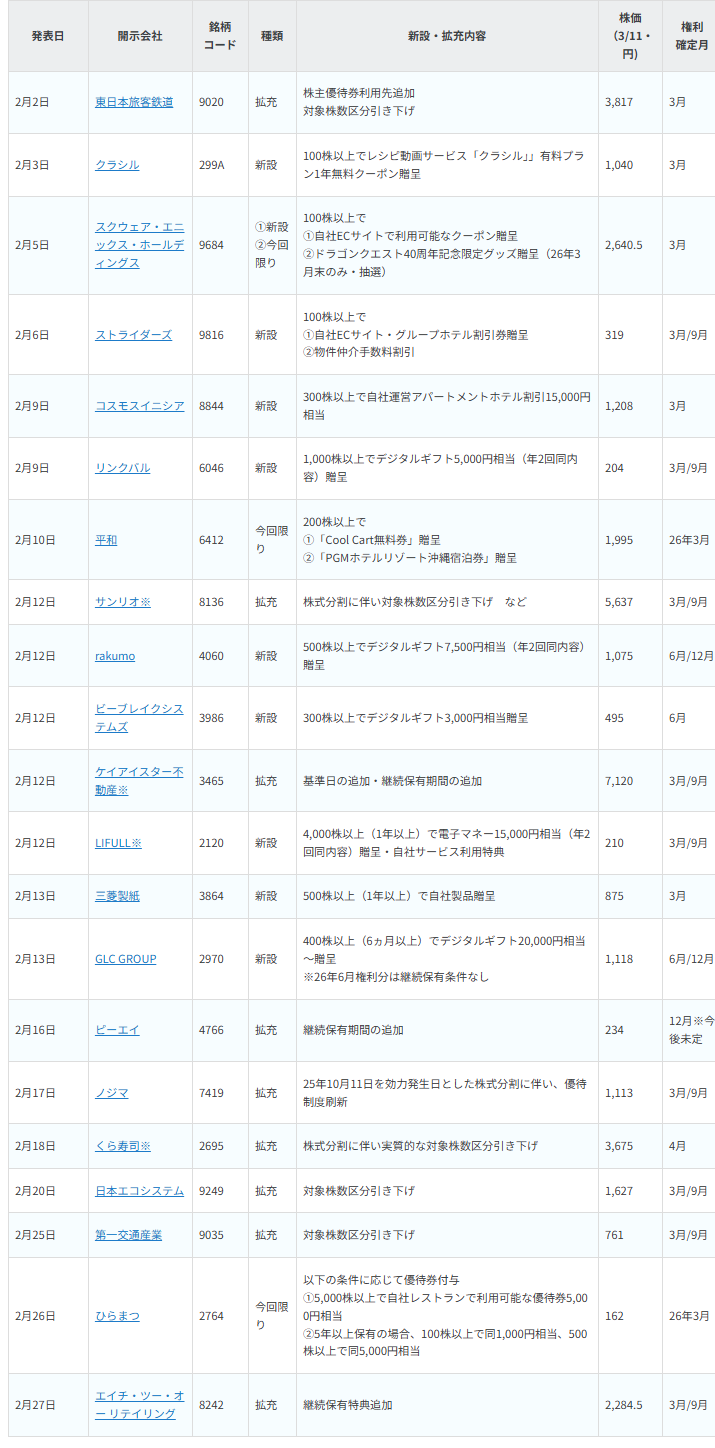Click the LIFULL company link
This screenshot has width=715, height=1448.
[x=118, y=843]
